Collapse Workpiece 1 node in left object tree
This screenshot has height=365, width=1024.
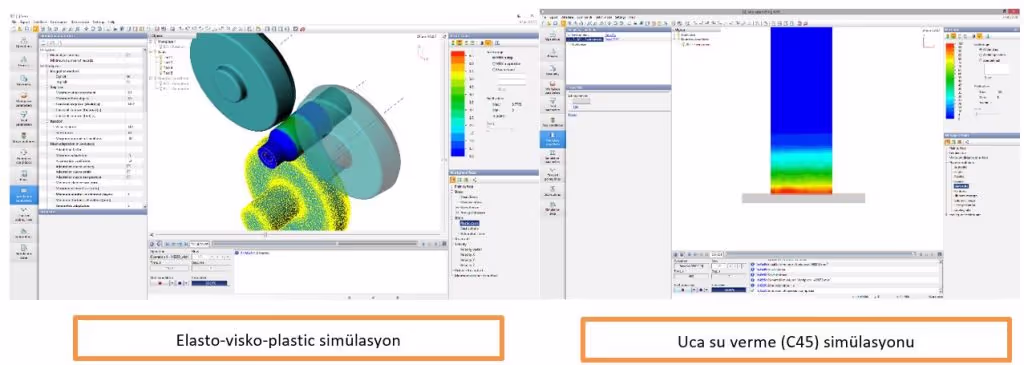click(x=152, y=42)
